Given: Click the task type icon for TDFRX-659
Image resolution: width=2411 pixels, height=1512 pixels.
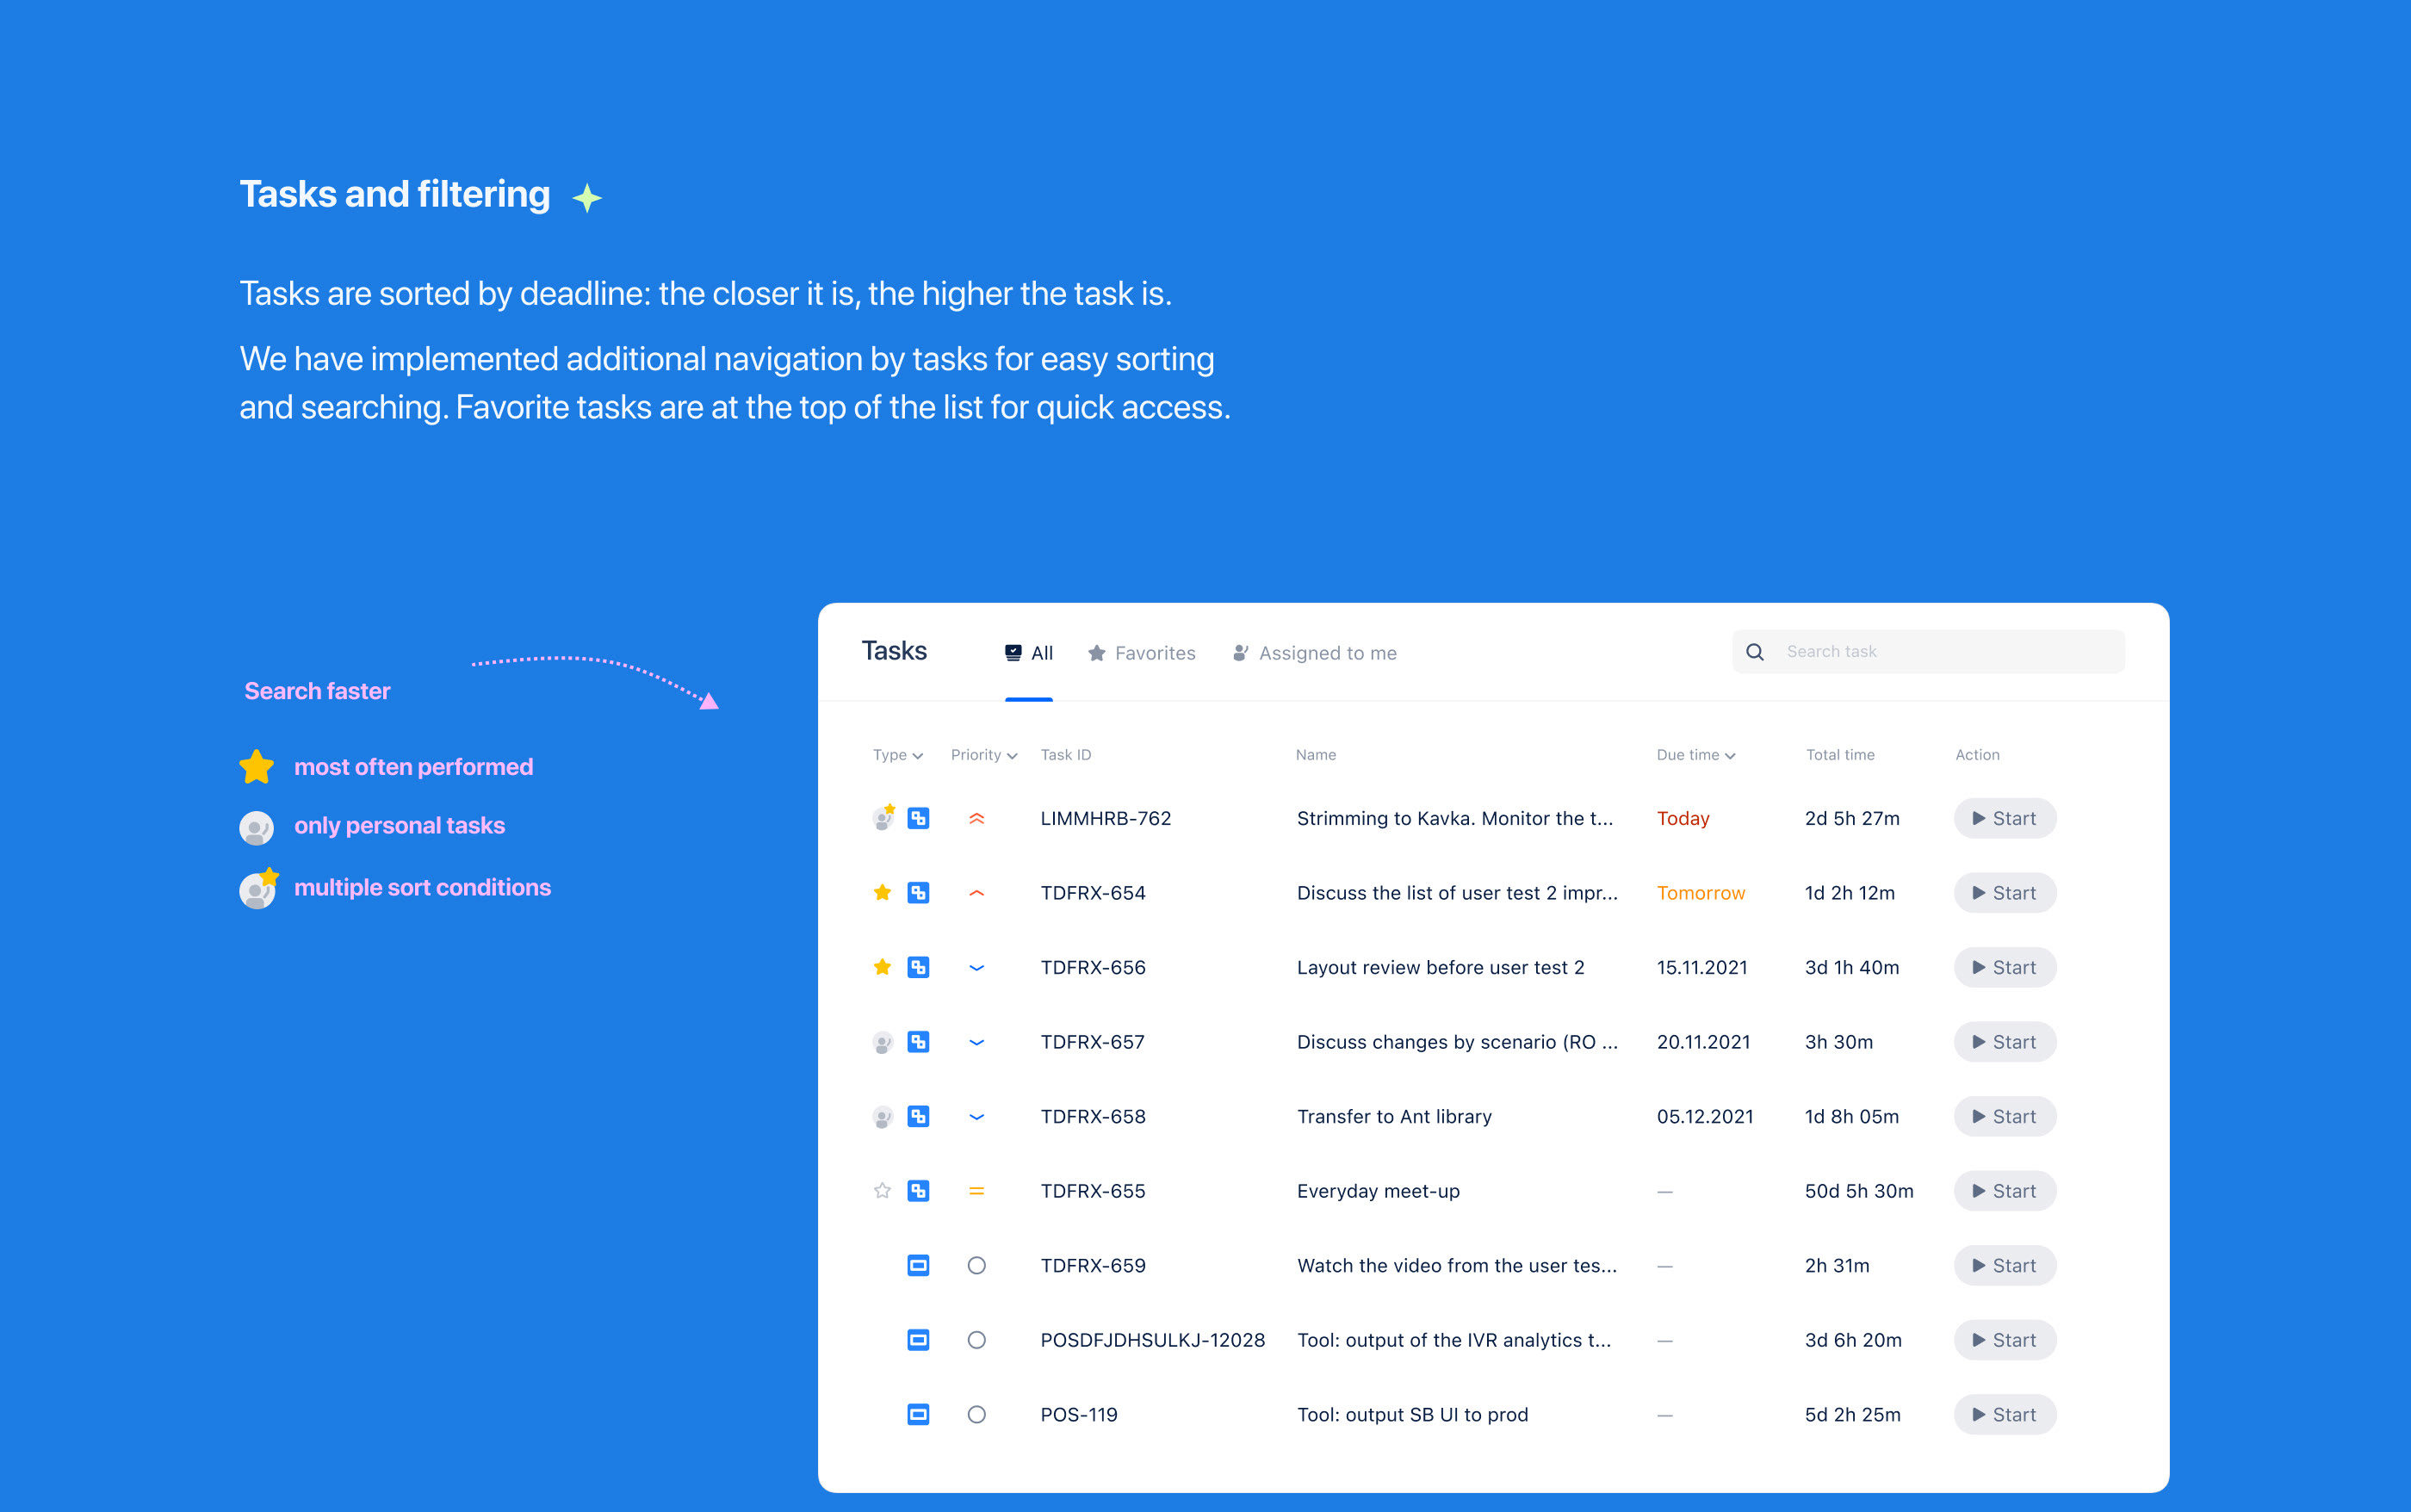Looking at the screenshot, I should [917, 1265].
